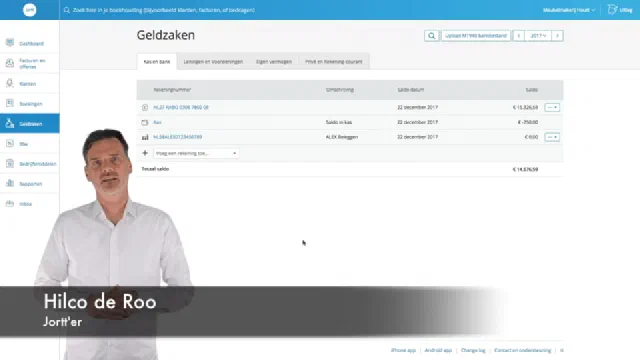The width and height of the screenshot is (640, 360).
Task: Click the € -750,00 Kas balance
Action: [x=528, y=122]
